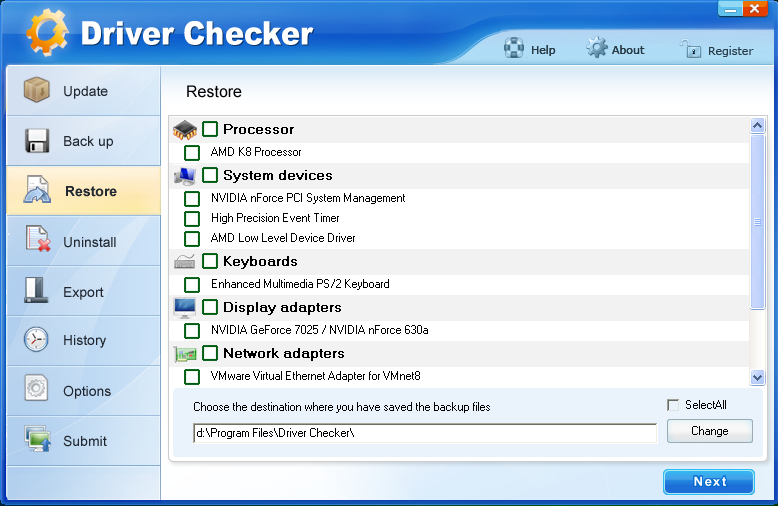Click the Driver Checker gear logo
Viewport: 778px width, 506px height.
click(x=47, y=33)
